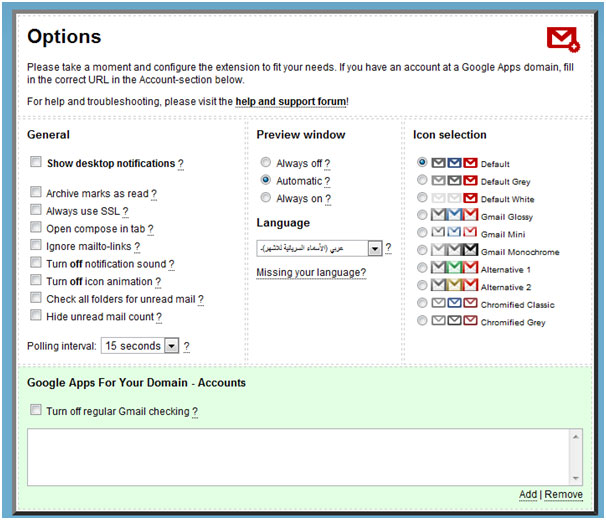Click help question mark beside Always on option
The width and height of the screenshot is (606, 520).
click(x=328, y=199)
